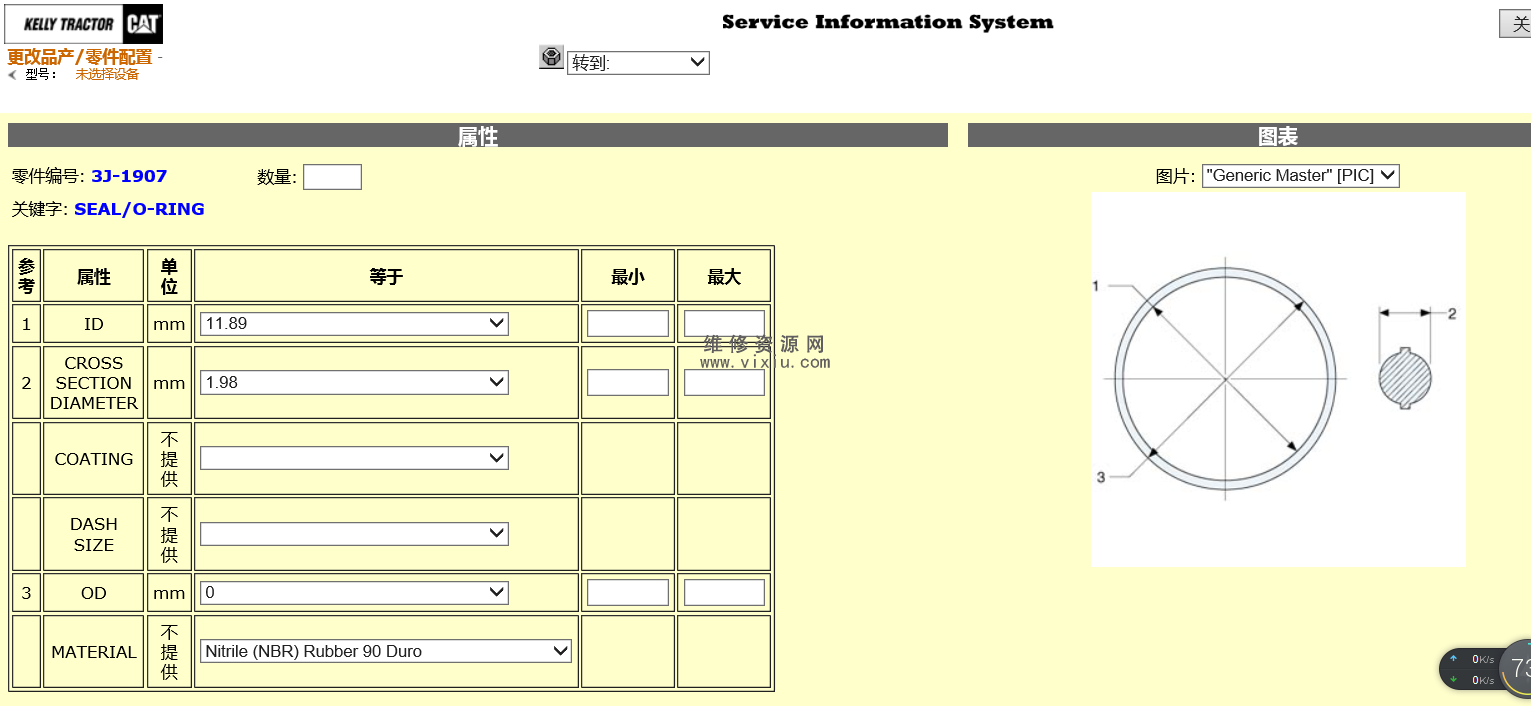This screenshot has width=1531, height=706.
Task: Click the part icon beside 转到 dropdown
Action: point(551,57)
